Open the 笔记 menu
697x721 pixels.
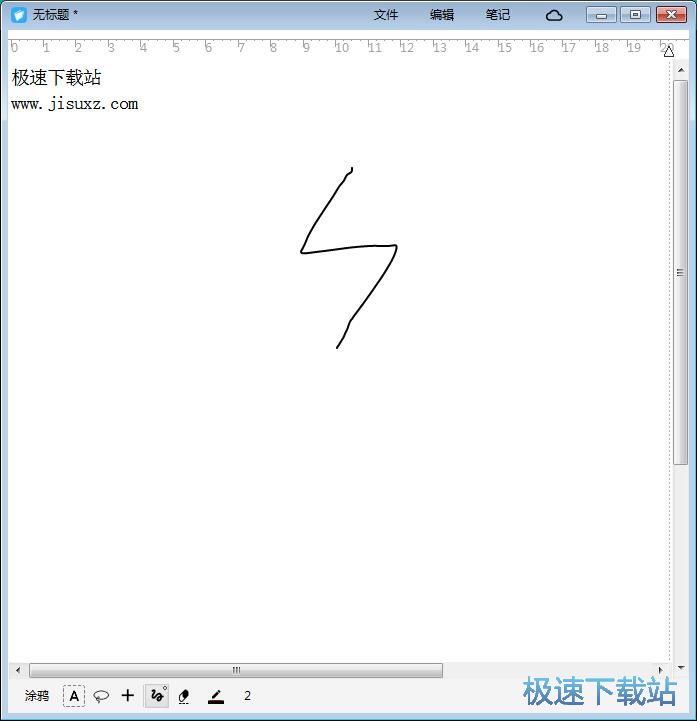point(498,15)
